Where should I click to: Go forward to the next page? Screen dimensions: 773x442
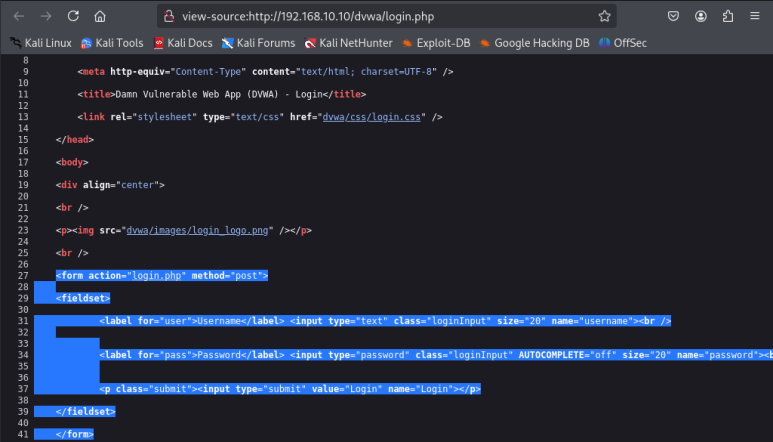pos(46,16)
